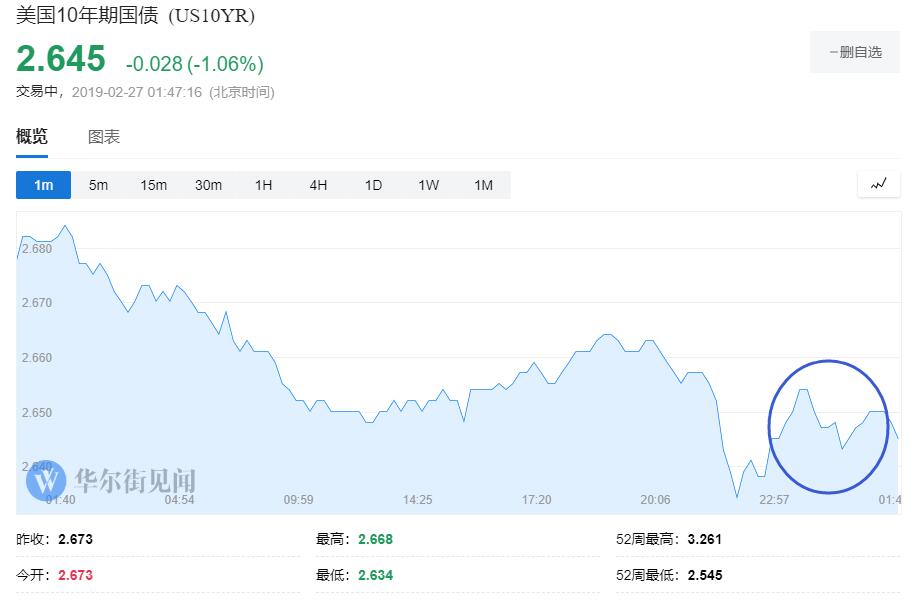
Task: Click the blue circled chart area
Action: [x=828, y=426]
